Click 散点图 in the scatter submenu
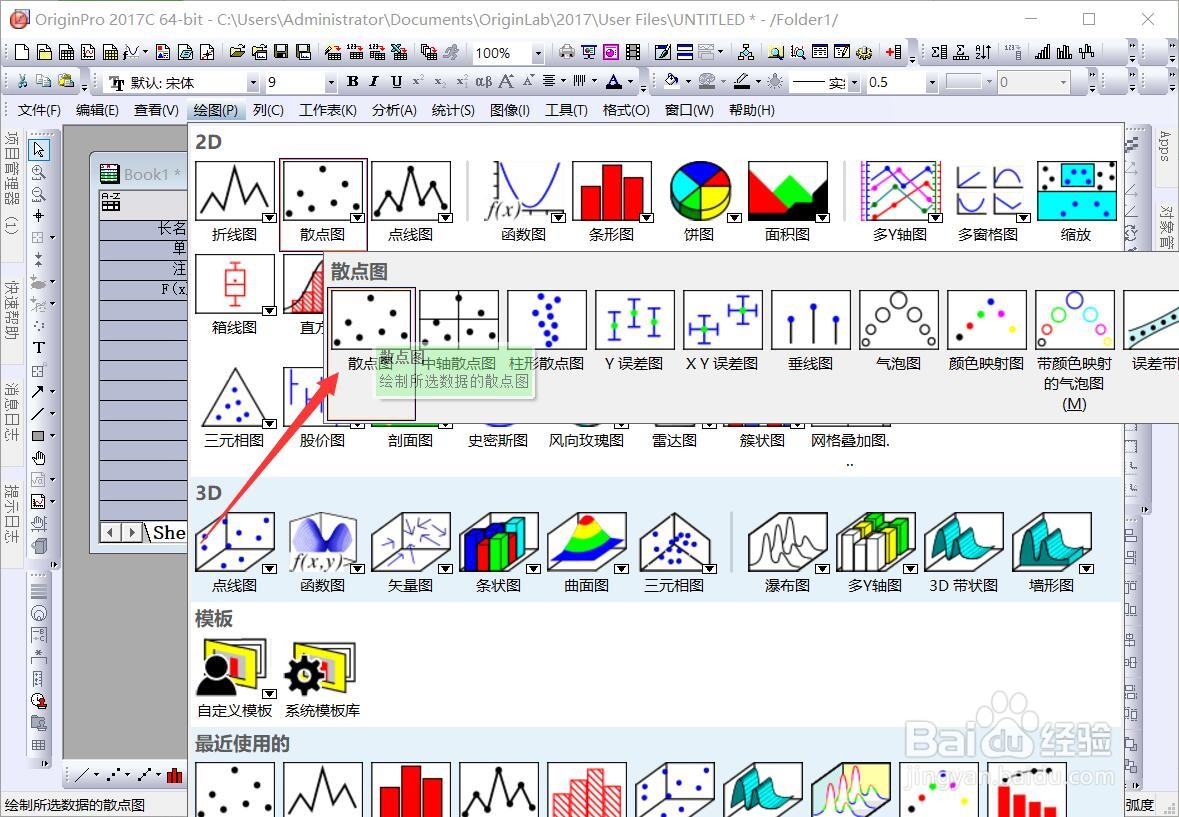The image size is (1179, 817). [371, 319]
